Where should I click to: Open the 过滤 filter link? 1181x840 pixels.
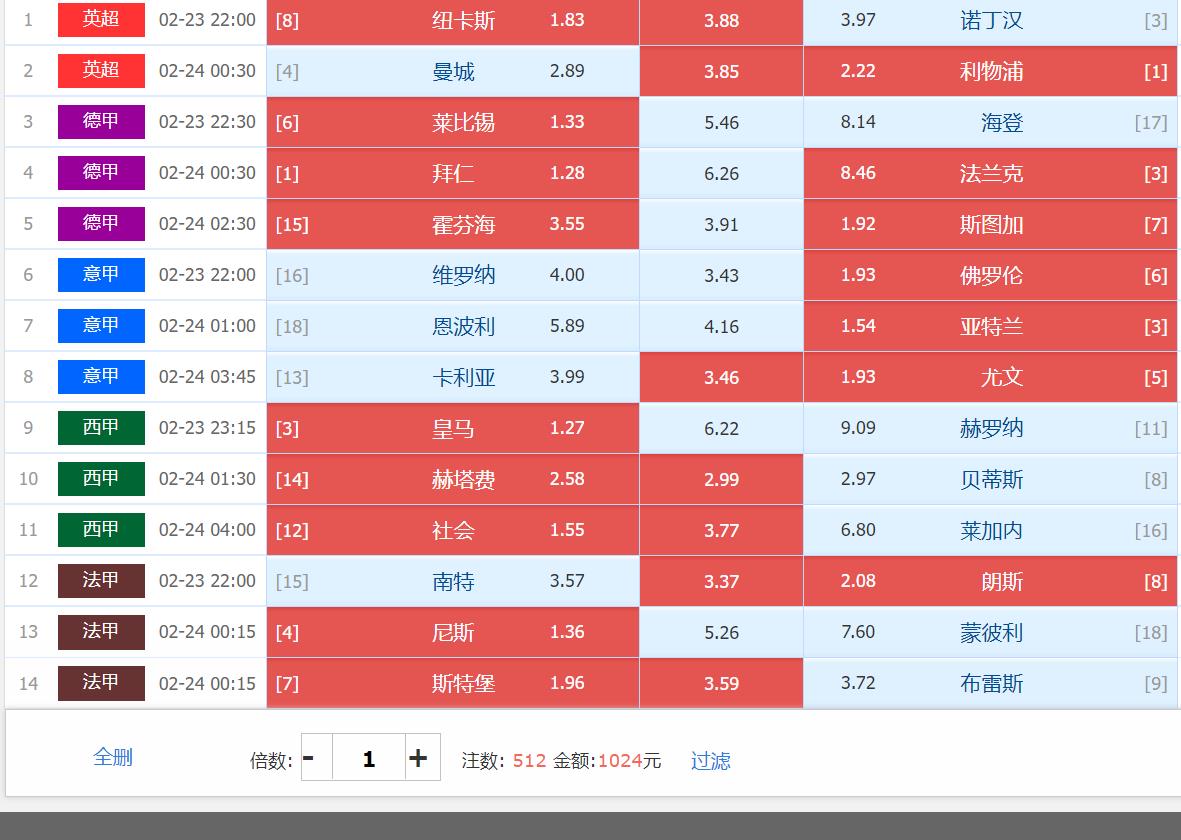pos(711,761)
